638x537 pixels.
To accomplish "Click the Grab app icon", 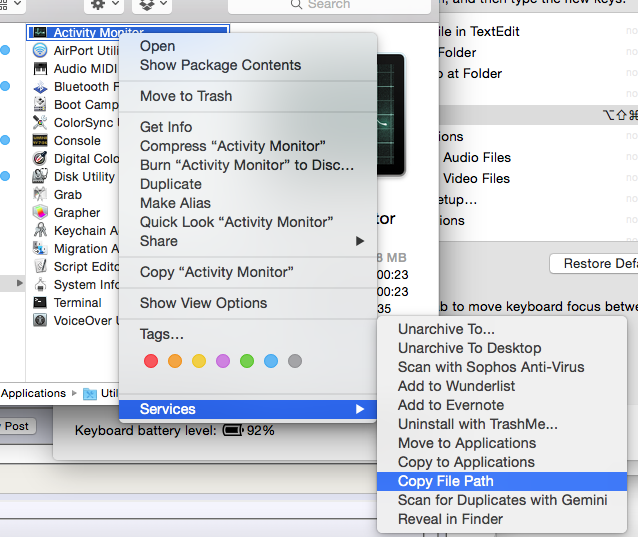I will pos(40,194).
